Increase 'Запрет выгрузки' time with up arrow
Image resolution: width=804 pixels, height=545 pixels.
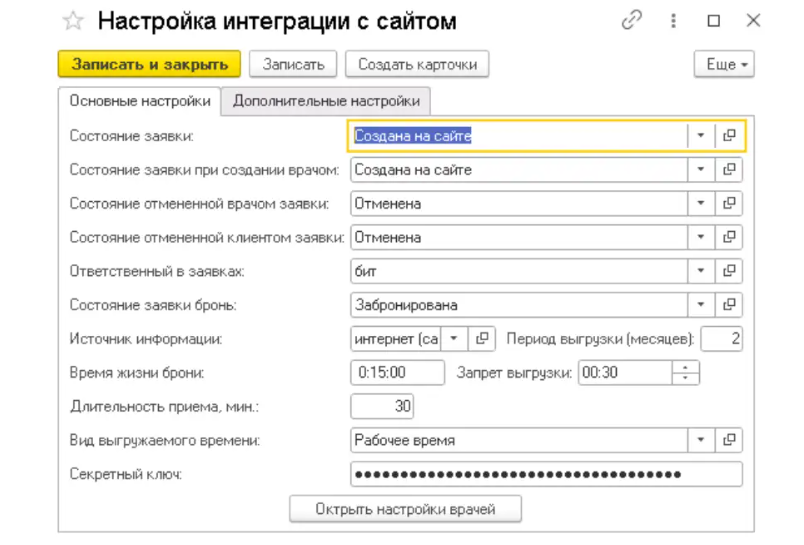[686, 367]
